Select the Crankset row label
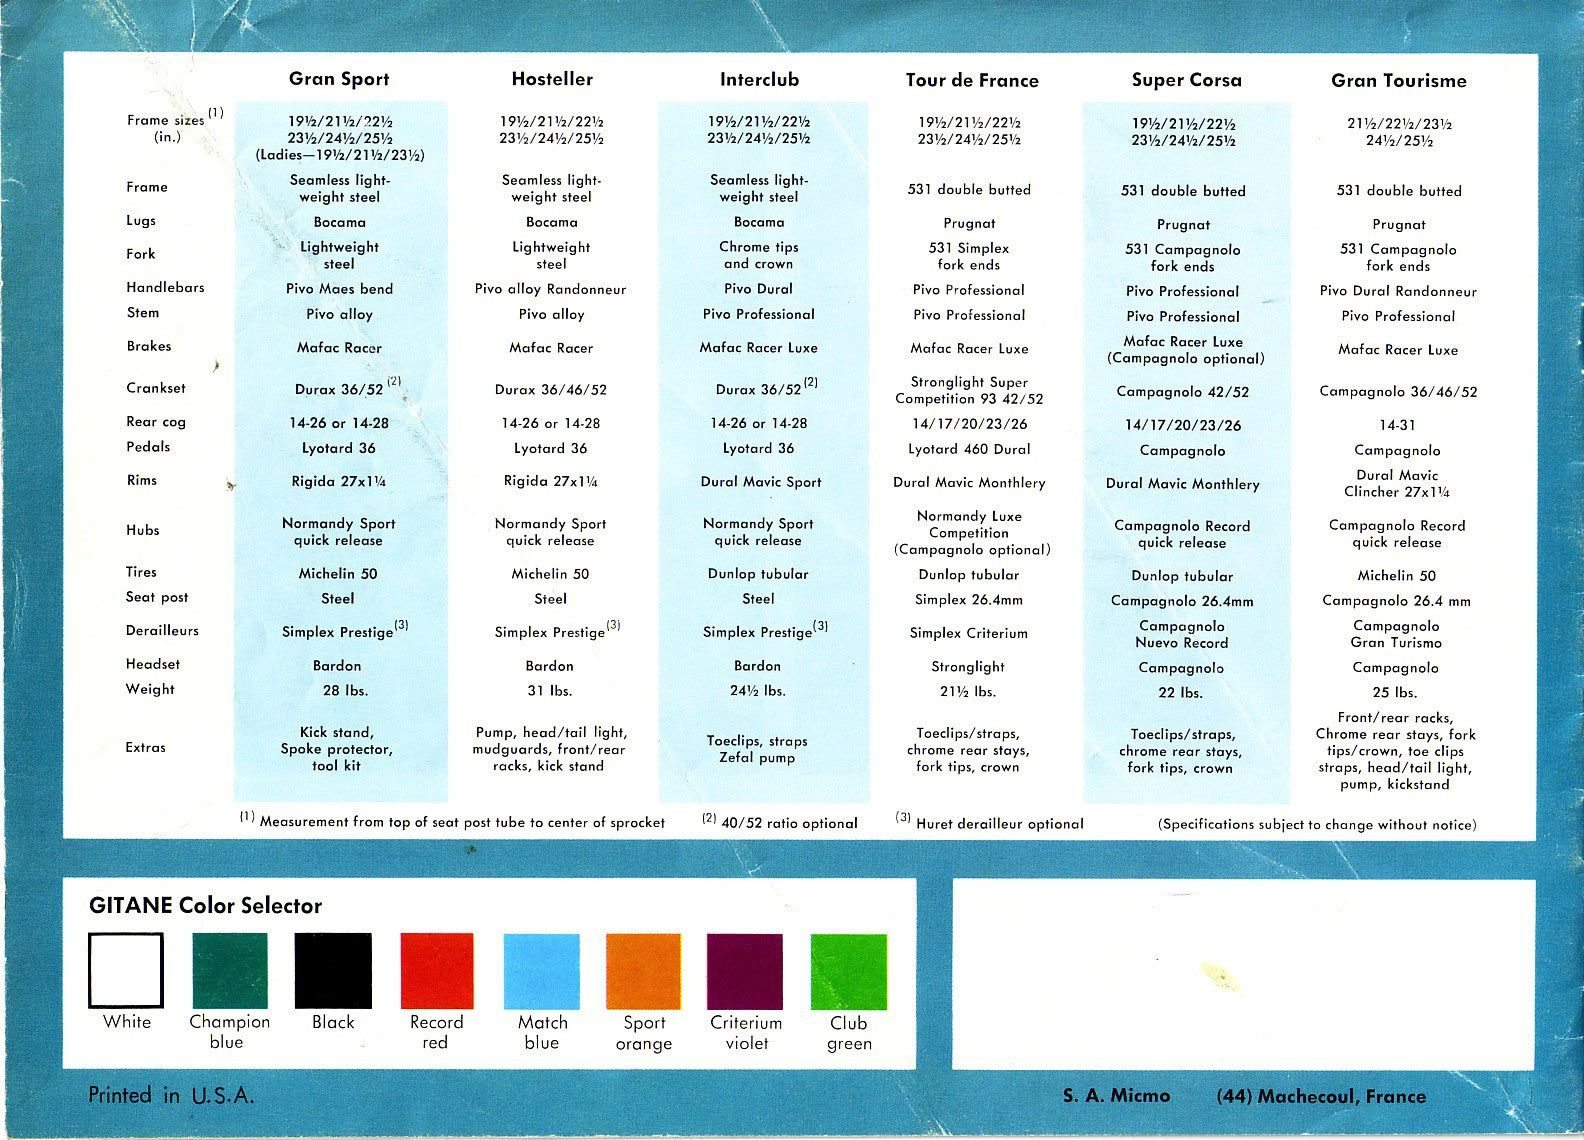Screen dimensions: 1584x1140 point(155,388)
